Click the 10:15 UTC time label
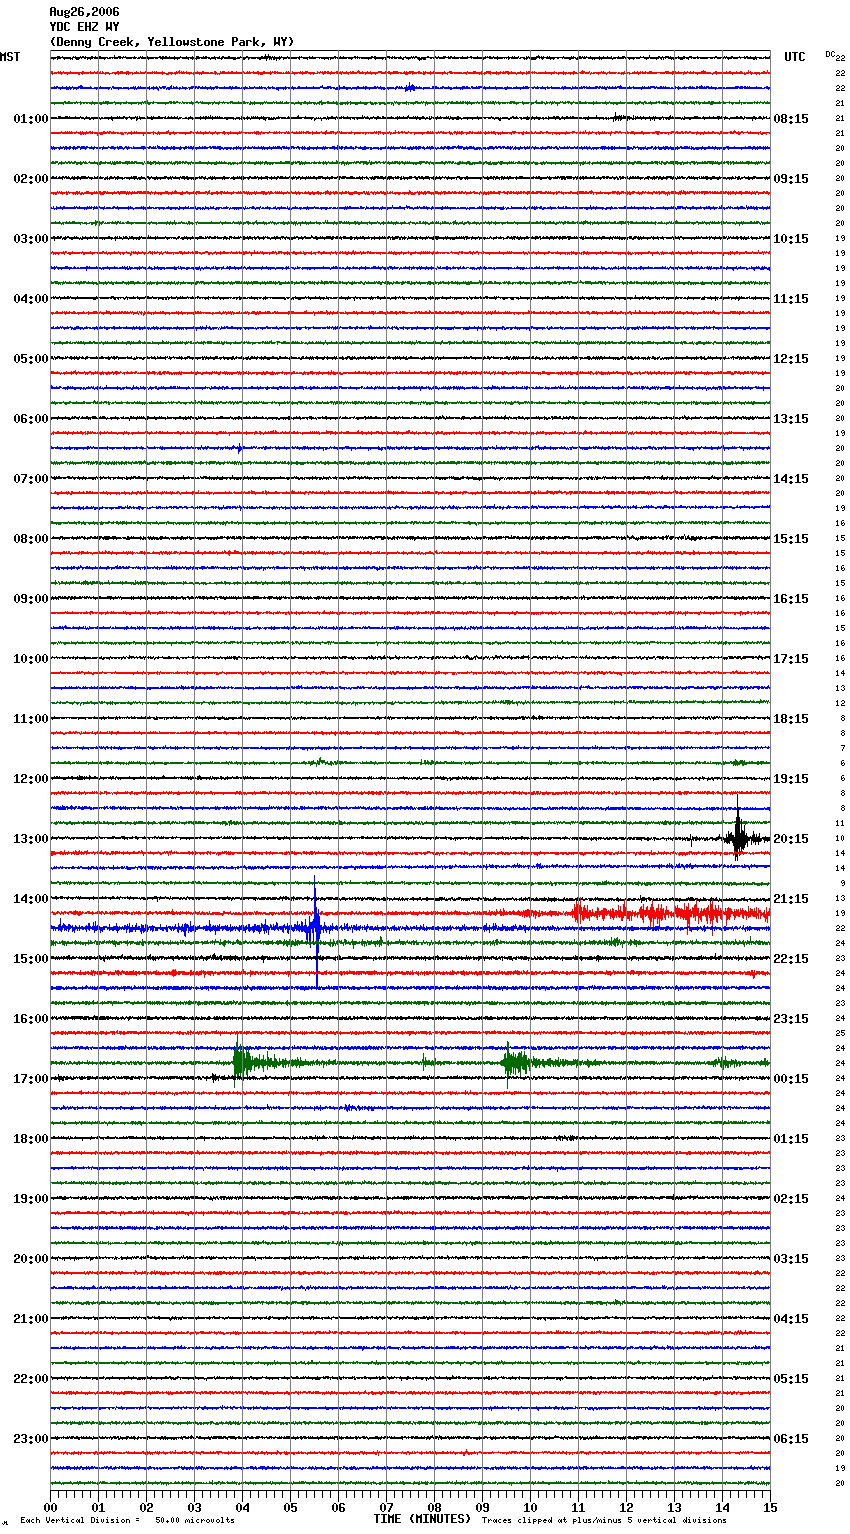Screen dimensions: 850x1534 pyautogui.click(x=791, y=239)
